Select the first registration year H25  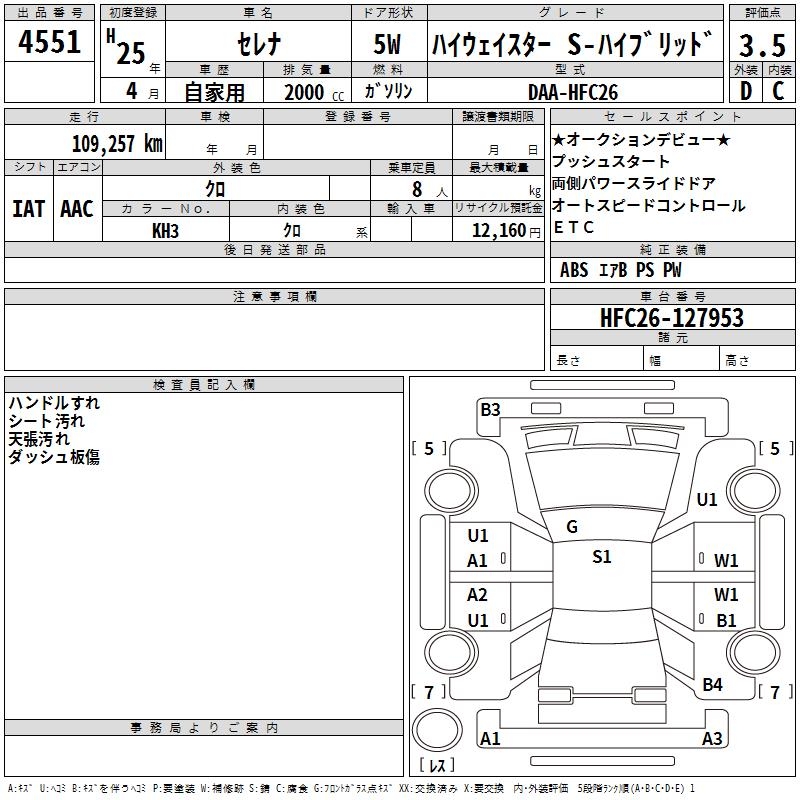(126, 47)
